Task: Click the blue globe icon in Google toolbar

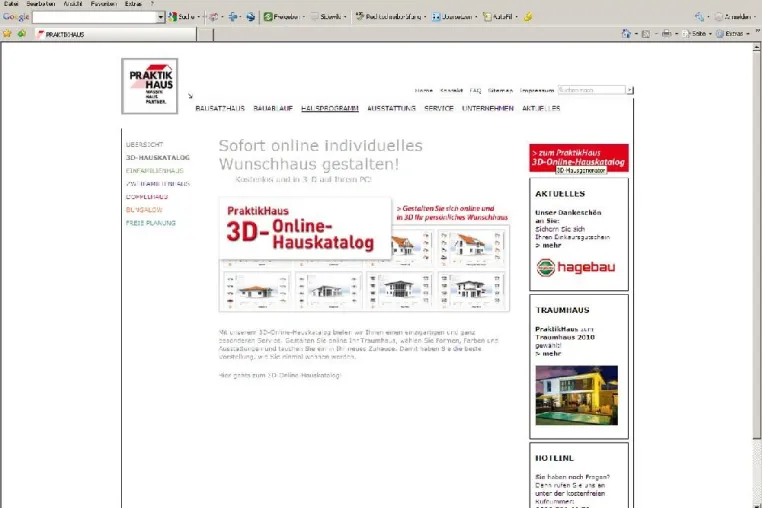Action: point(250,17)
